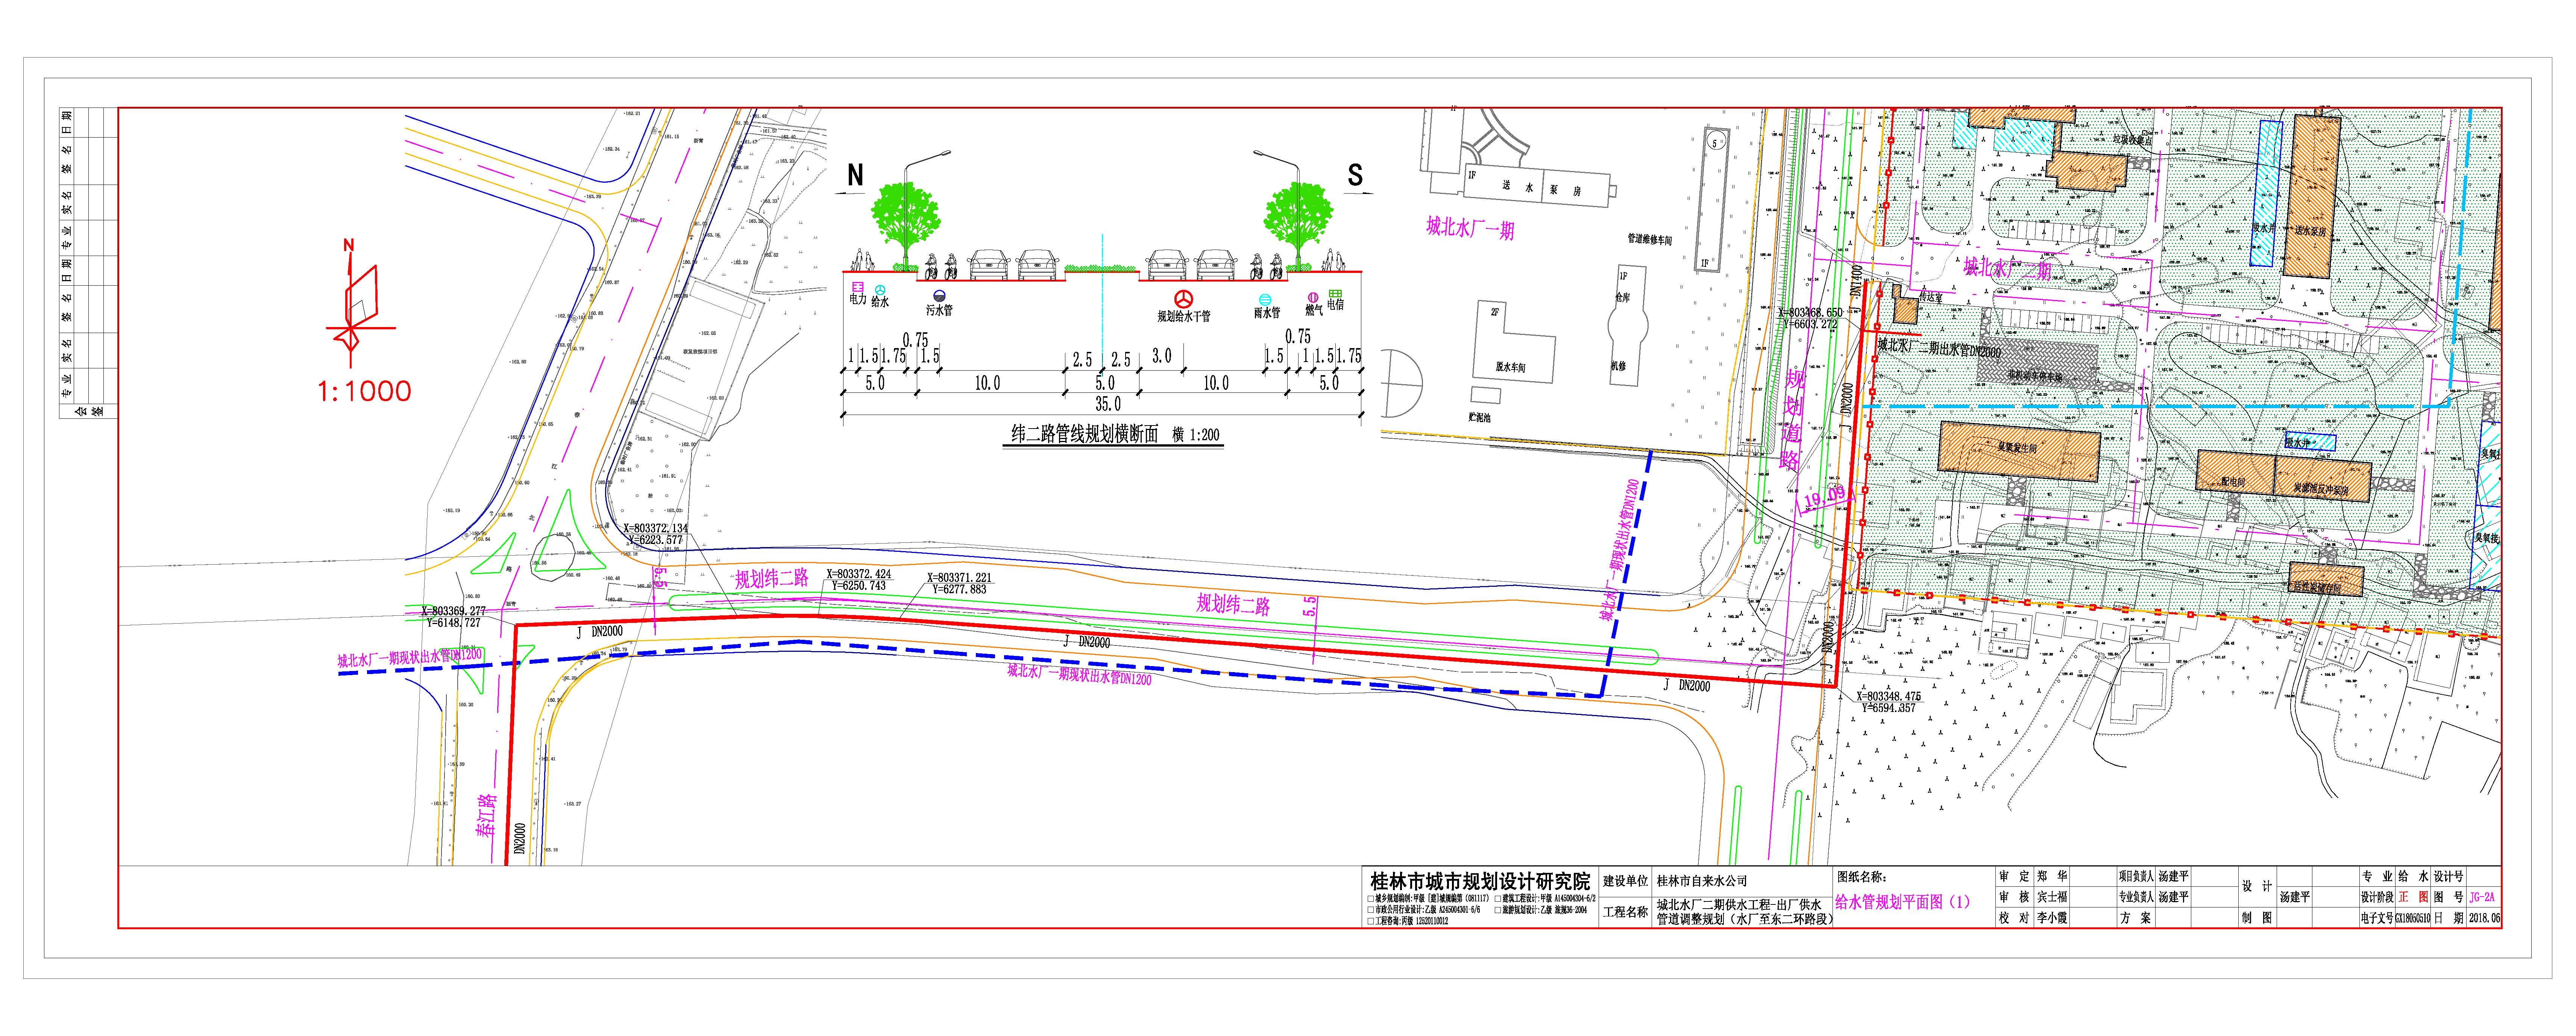Click the 建筑工程设计 qualification checkbox
The width and height of the screenshot is (2576, 1036).
tap(1498, 899)
